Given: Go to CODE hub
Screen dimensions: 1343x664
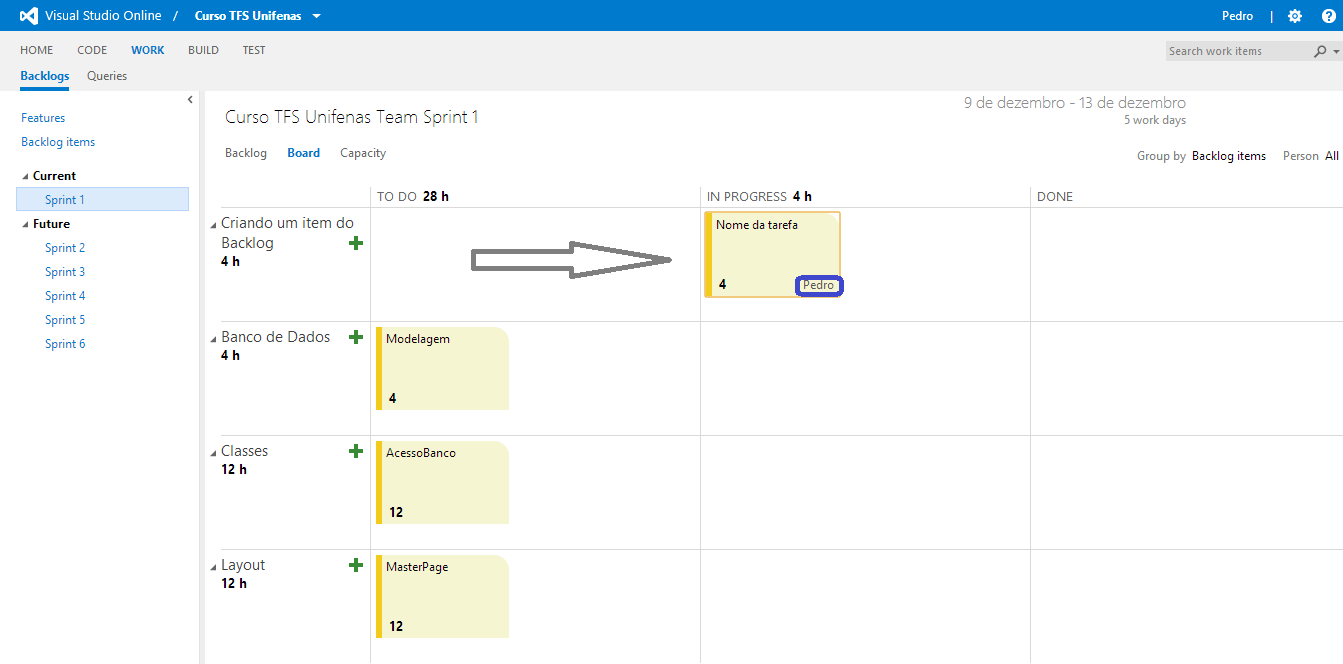Looking at the screenshot, I should click(x=92, y=50).
